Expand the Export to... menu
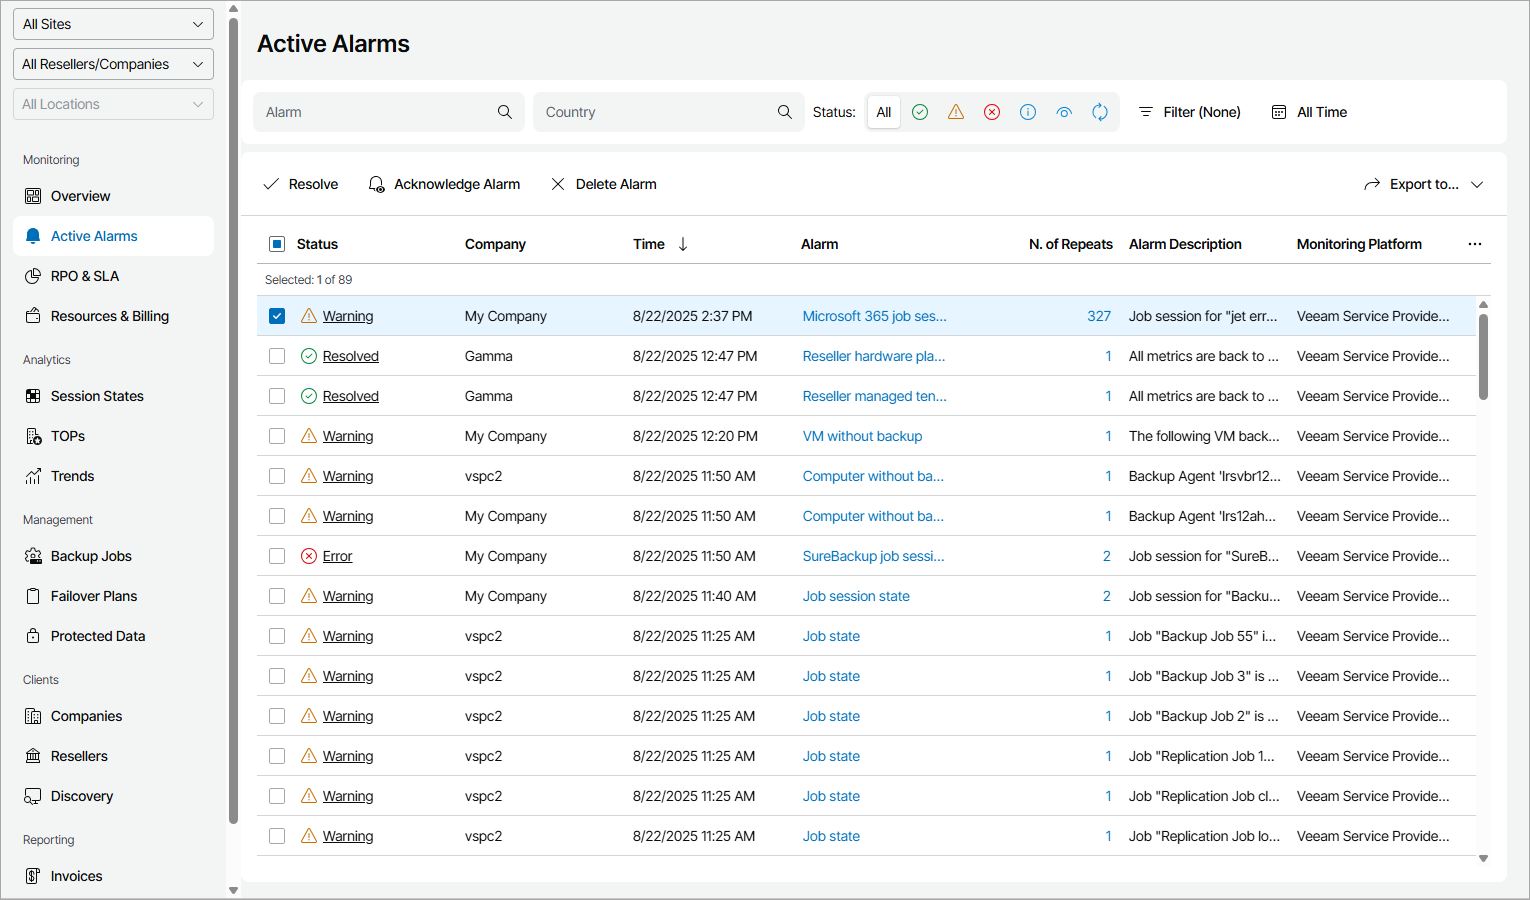The width and height of the screenshot is (1530, 900). tap(1423, 184)
